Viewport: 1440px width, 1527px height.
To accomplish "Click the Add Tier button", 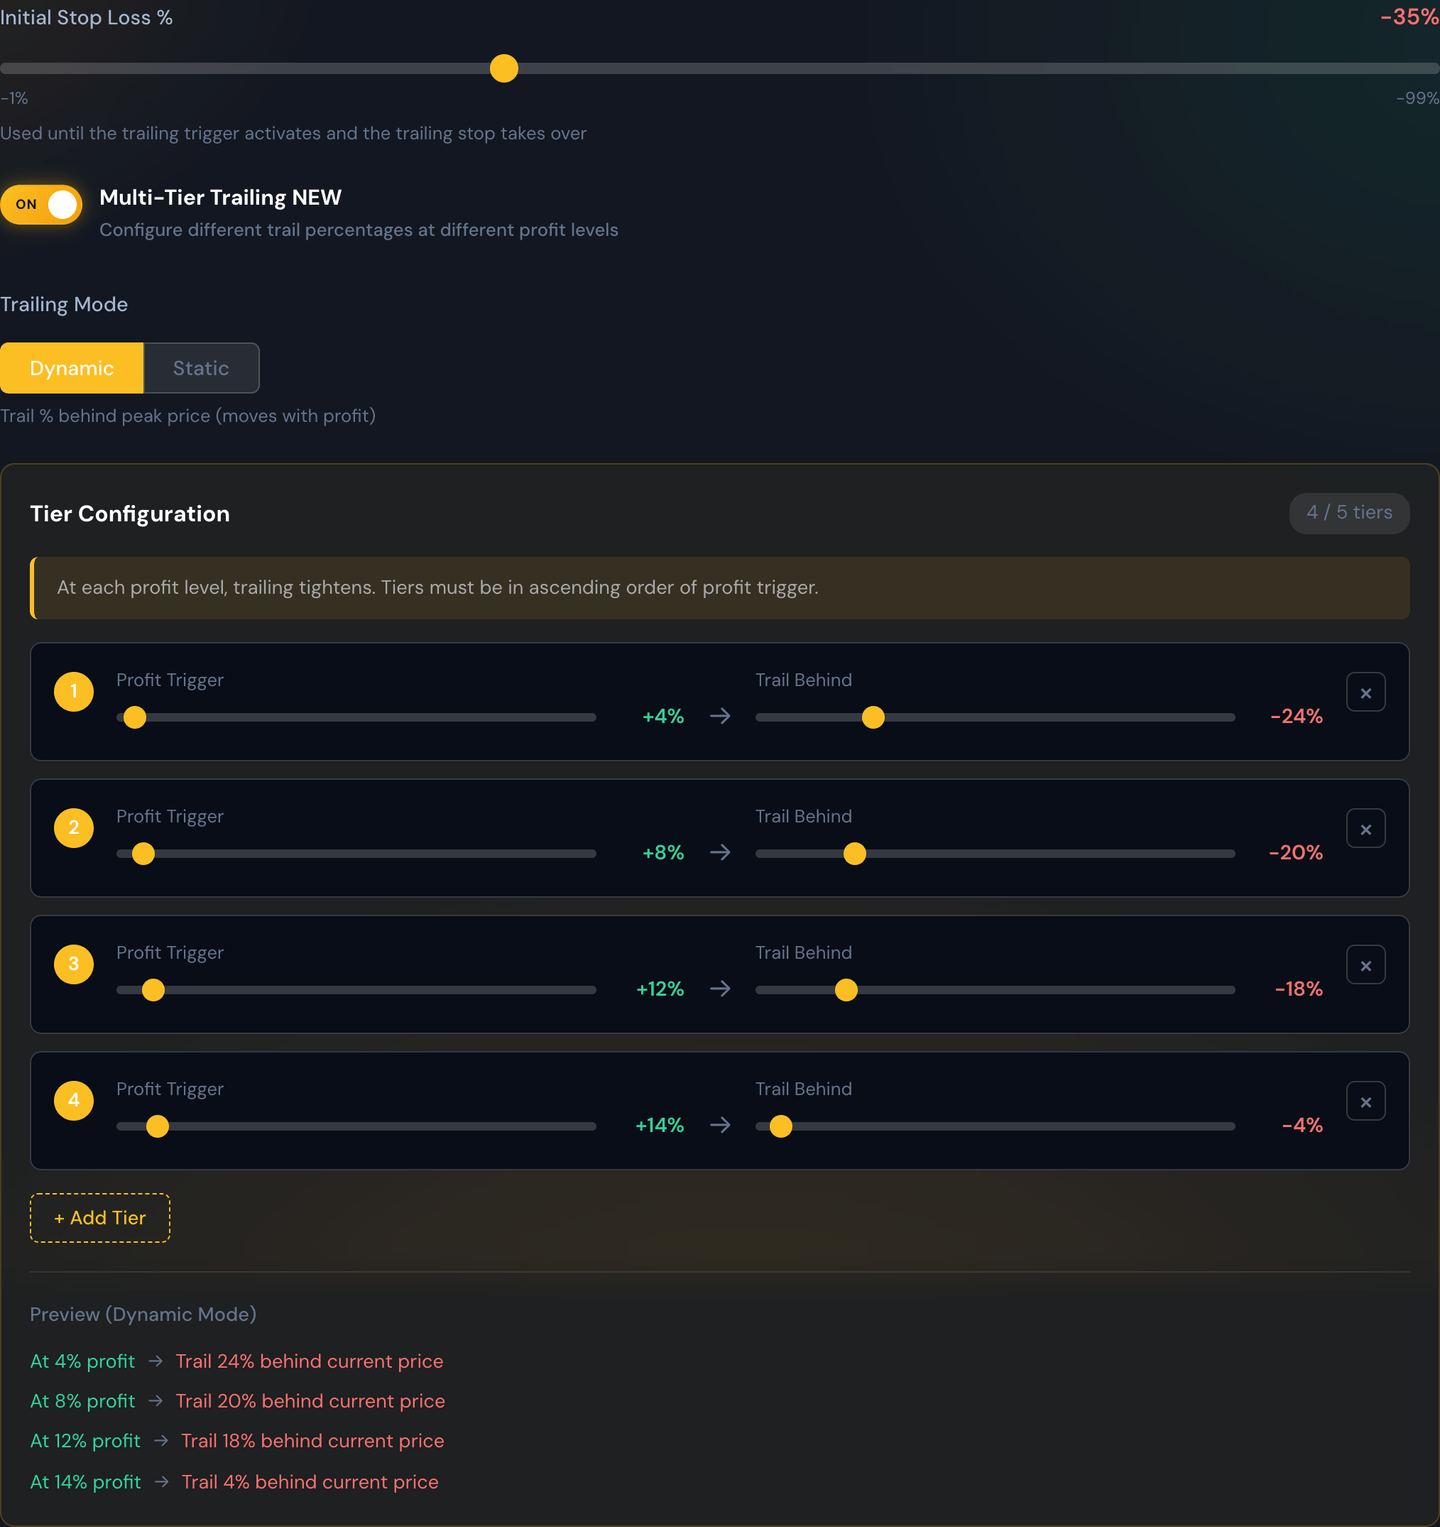I will click(100, 1218).
